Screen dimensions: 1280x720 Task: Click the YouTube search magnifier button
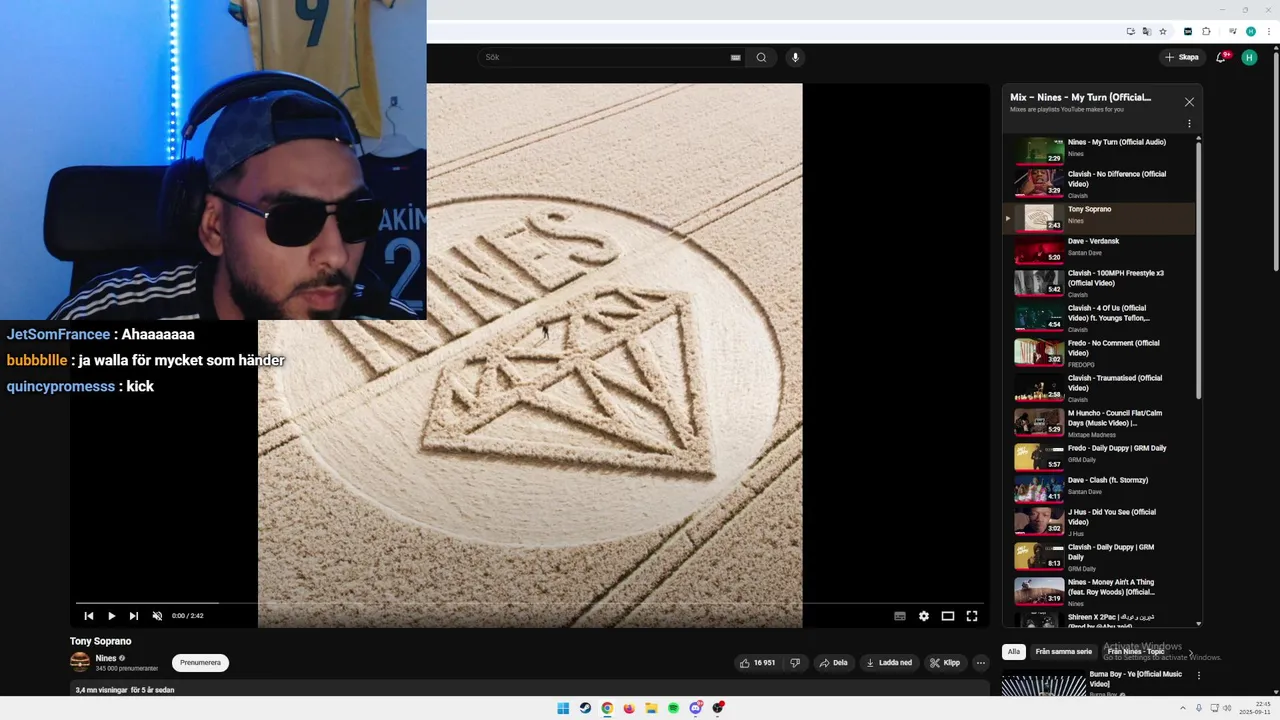[761, 58]
